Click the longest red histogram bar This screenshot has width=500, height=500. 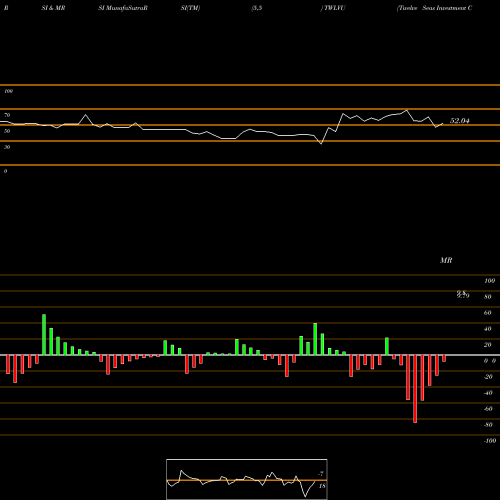pyautogui.click(x=415, y=389)
